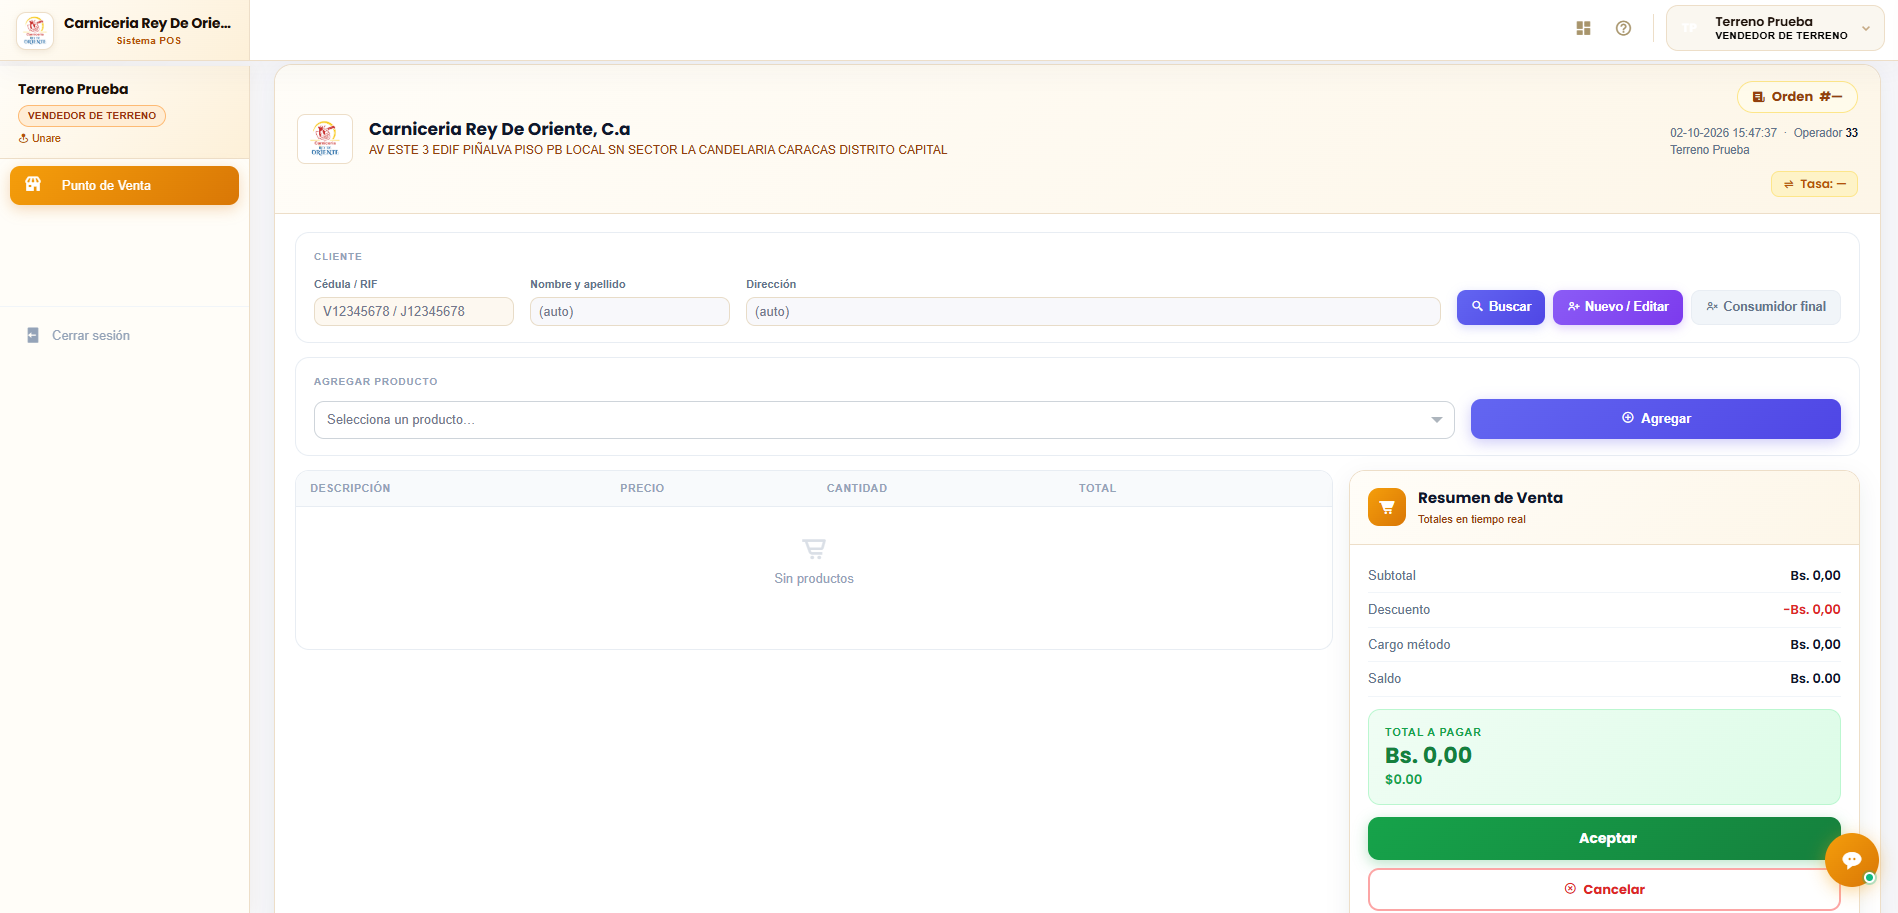This screenshot has height=913, width=1898.
Task: Click the help question mark icon
Action: tap(1623, 28)
